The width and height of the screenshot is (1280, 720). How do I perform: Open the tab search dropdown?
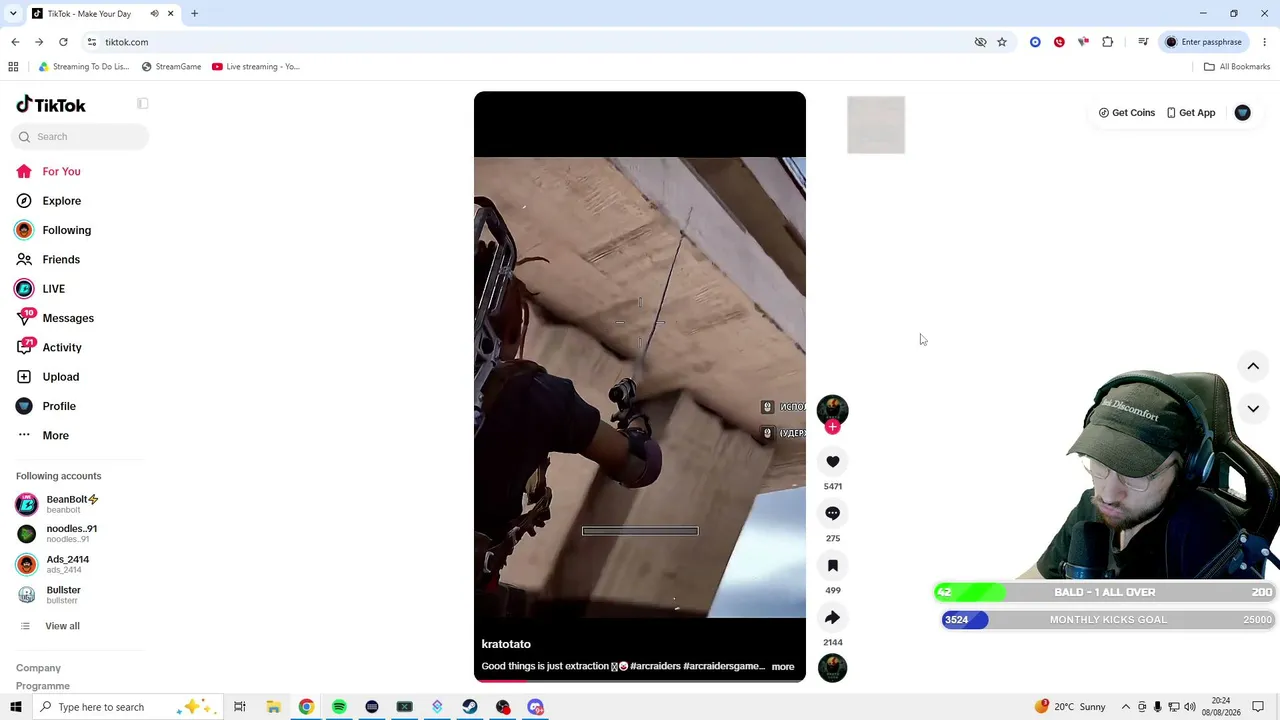tap(13, 14)
